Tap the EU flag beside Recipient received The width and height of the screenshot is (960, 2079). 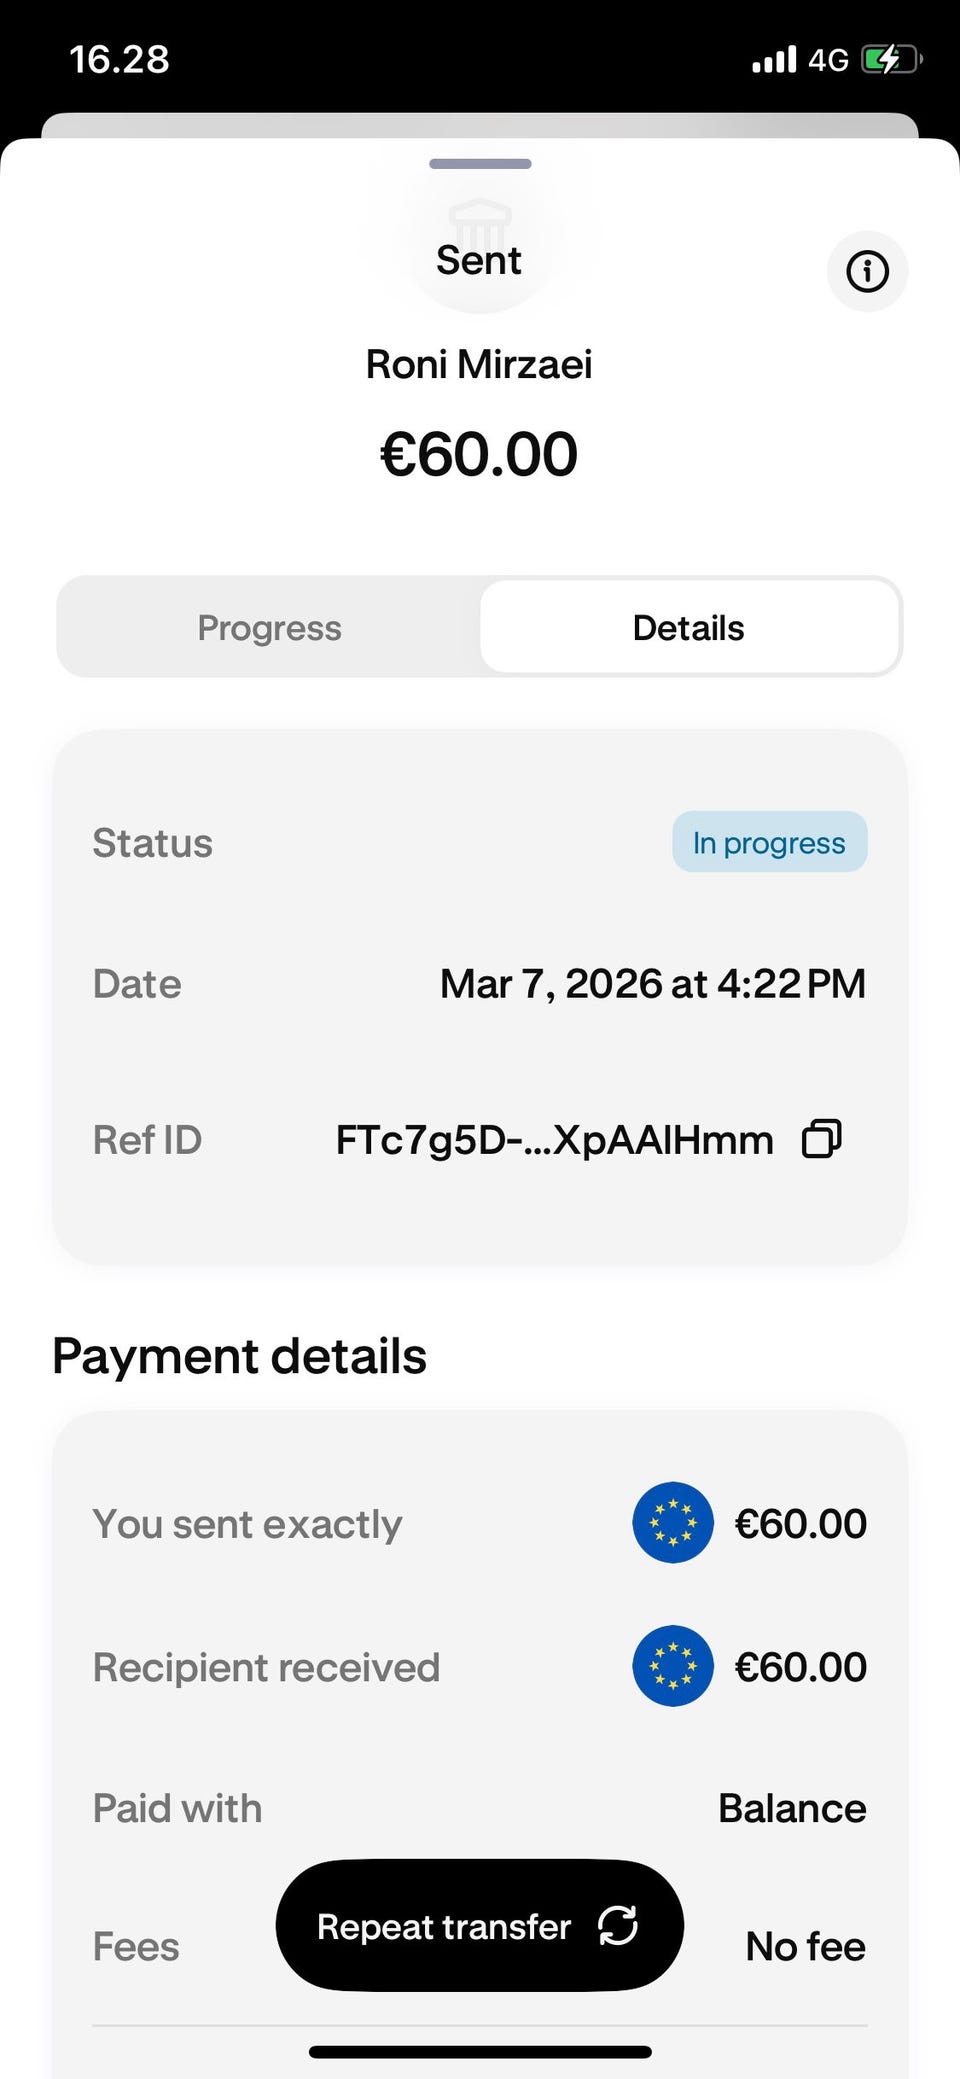click(x=673, y=1666)
